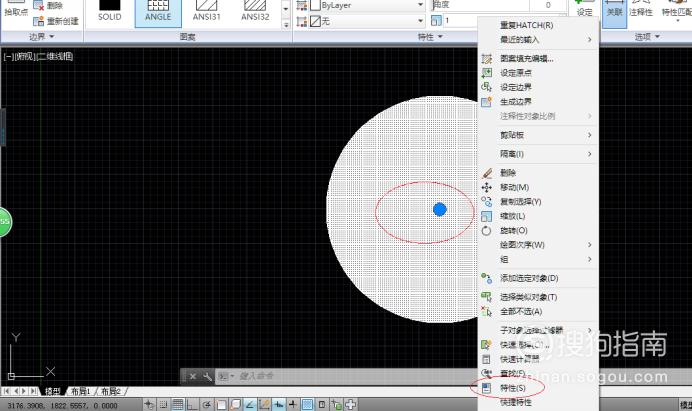The image size is (692, 411).
Task: Switch to the 布局2 layout tab
Action: [111, 391]
